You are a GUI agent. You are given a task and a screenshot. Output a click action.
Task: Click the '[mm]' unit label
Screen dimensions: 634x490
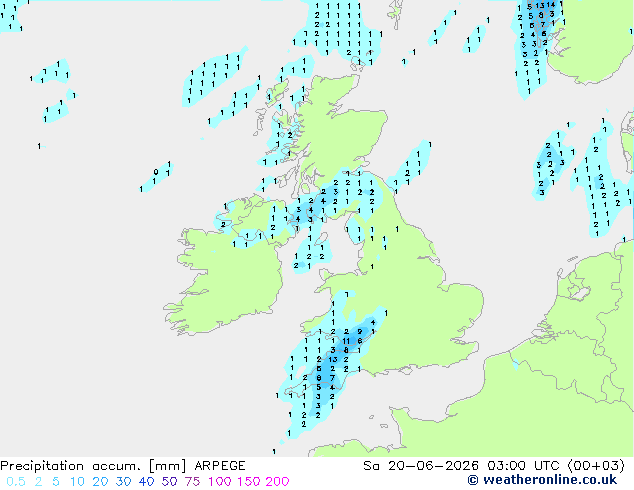167,466
